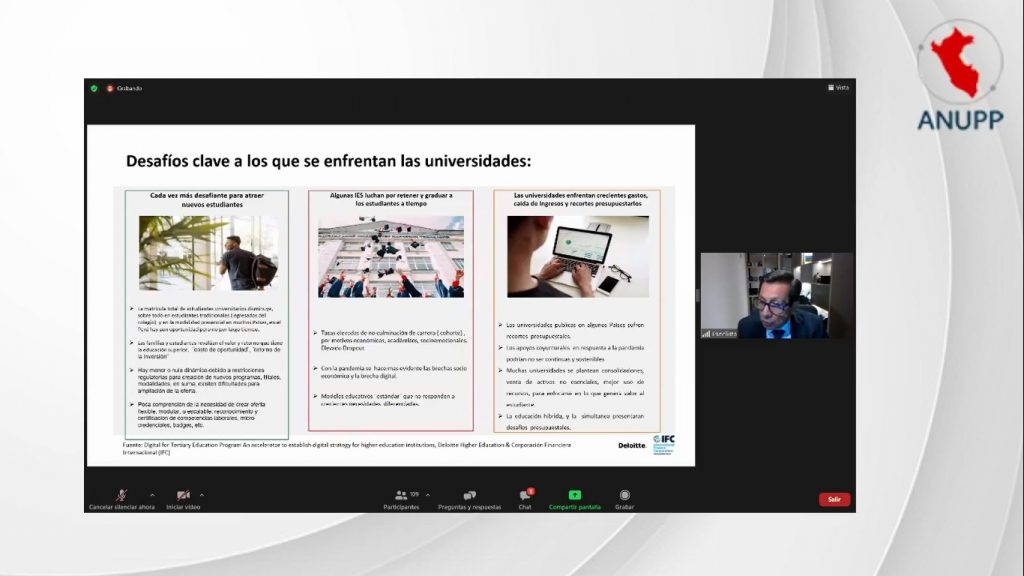Screen dimensions: 1024x576
Task: Click the slide title 'Desafíos clave a los que se enfrentan las universidades:'
Action: coord(328,161)
